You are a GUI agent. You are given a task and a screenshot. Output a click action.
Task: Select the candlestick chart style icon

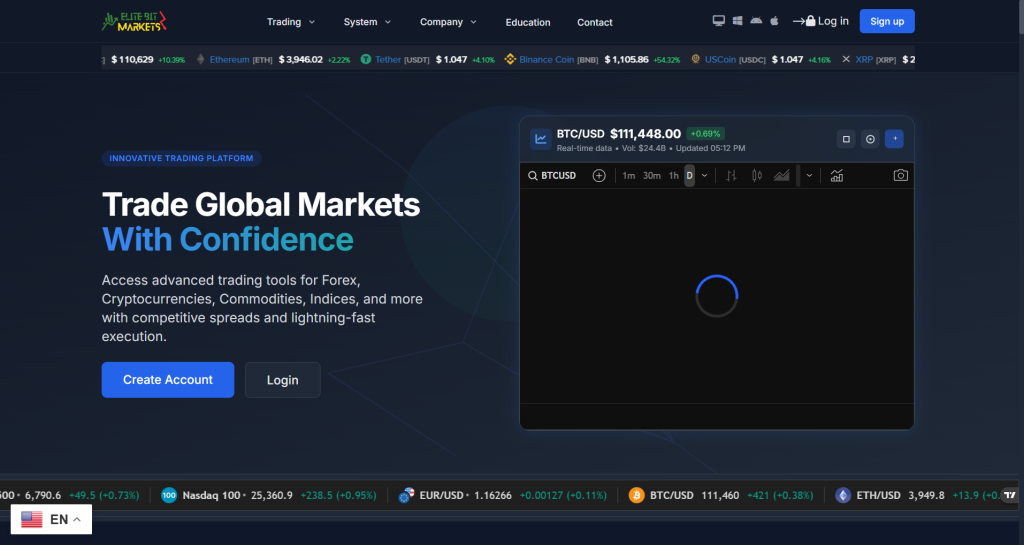756,176
